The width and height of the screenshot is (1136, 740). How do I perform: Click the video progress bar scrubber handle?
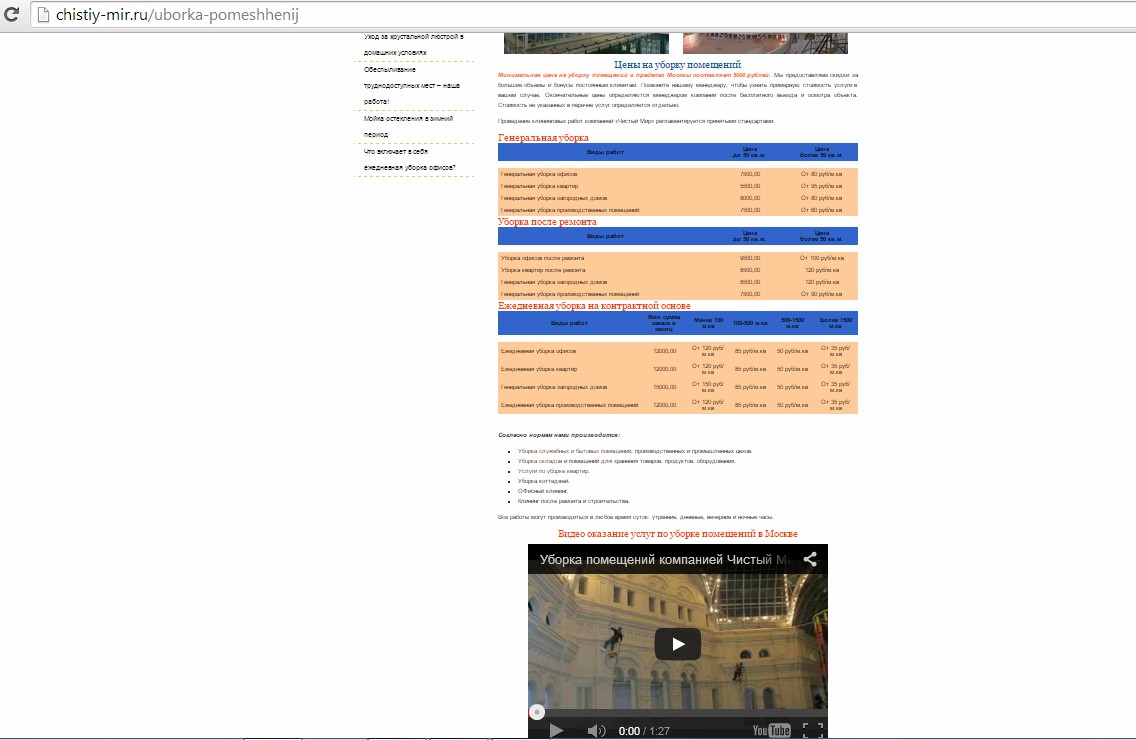537,712
